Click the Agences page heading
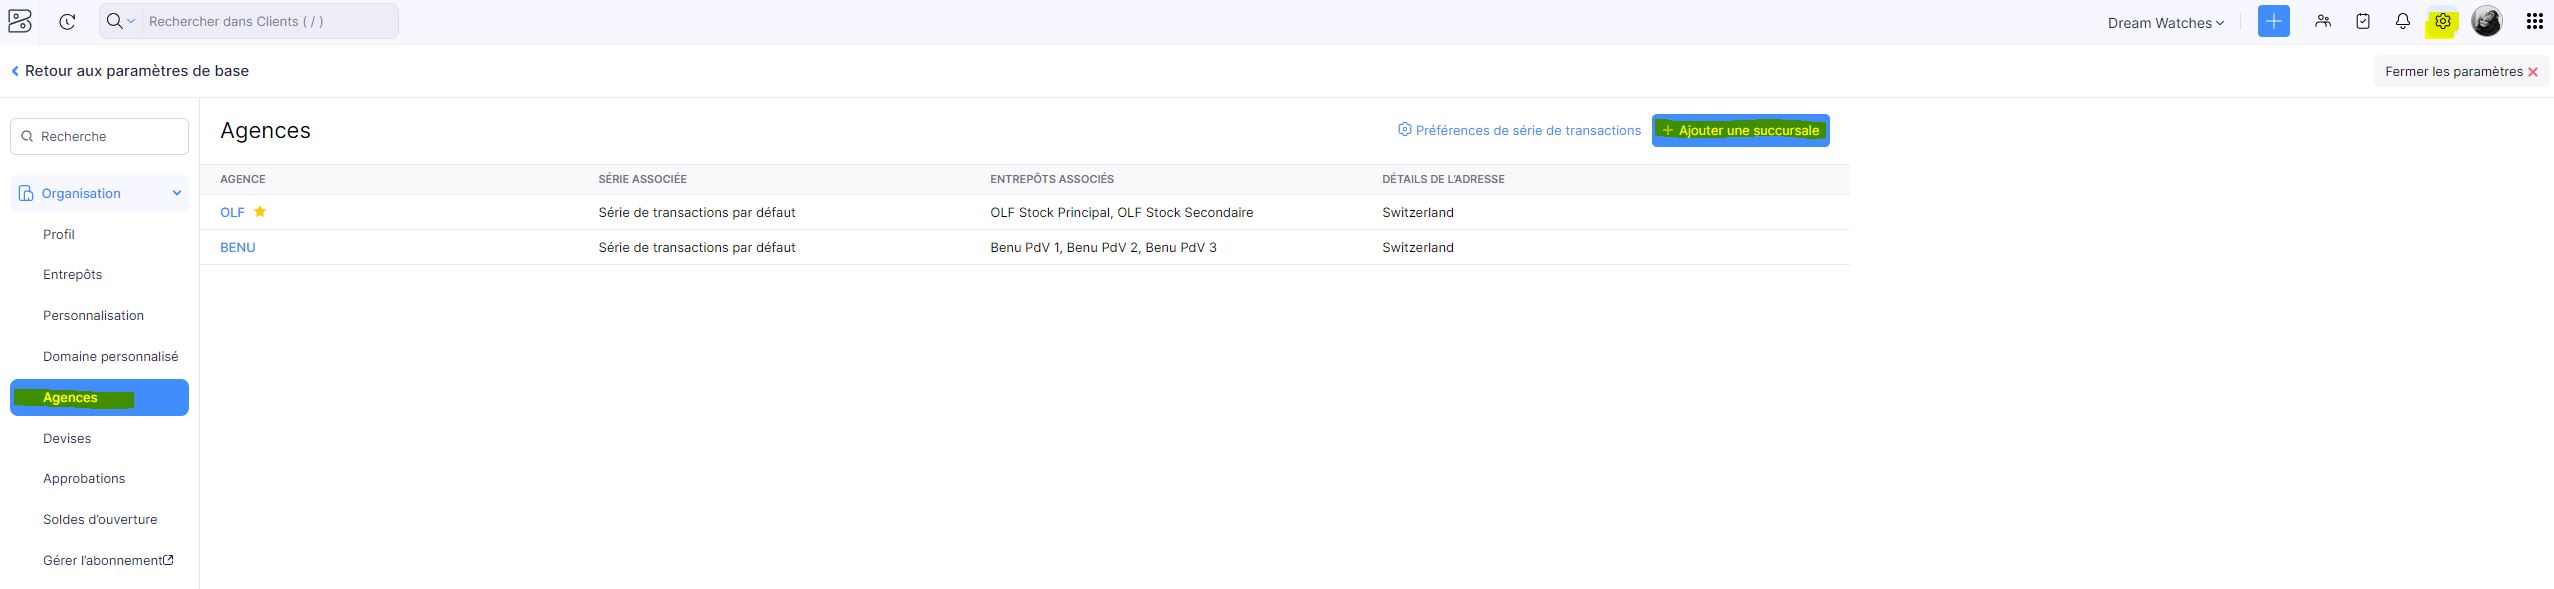 (265, 130)
